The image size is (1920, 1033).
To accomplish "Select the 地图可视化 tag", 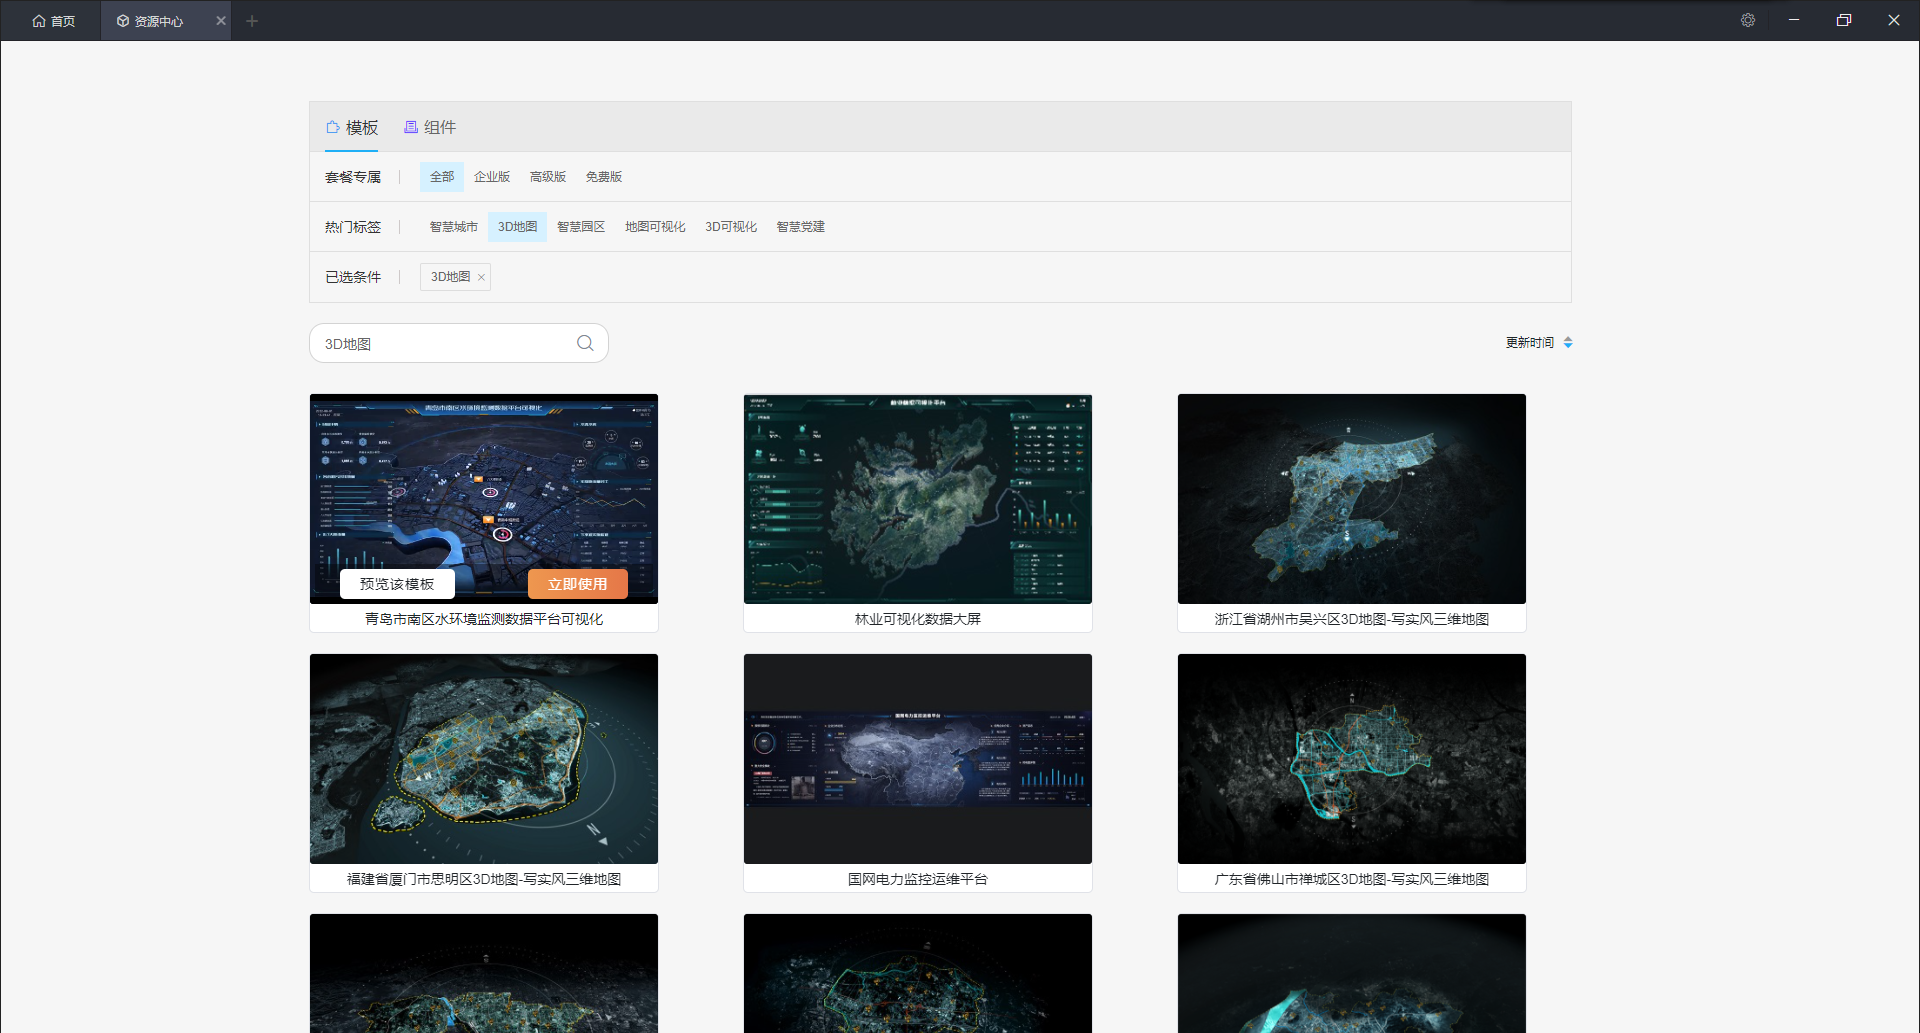I will [x=655, y=227].
